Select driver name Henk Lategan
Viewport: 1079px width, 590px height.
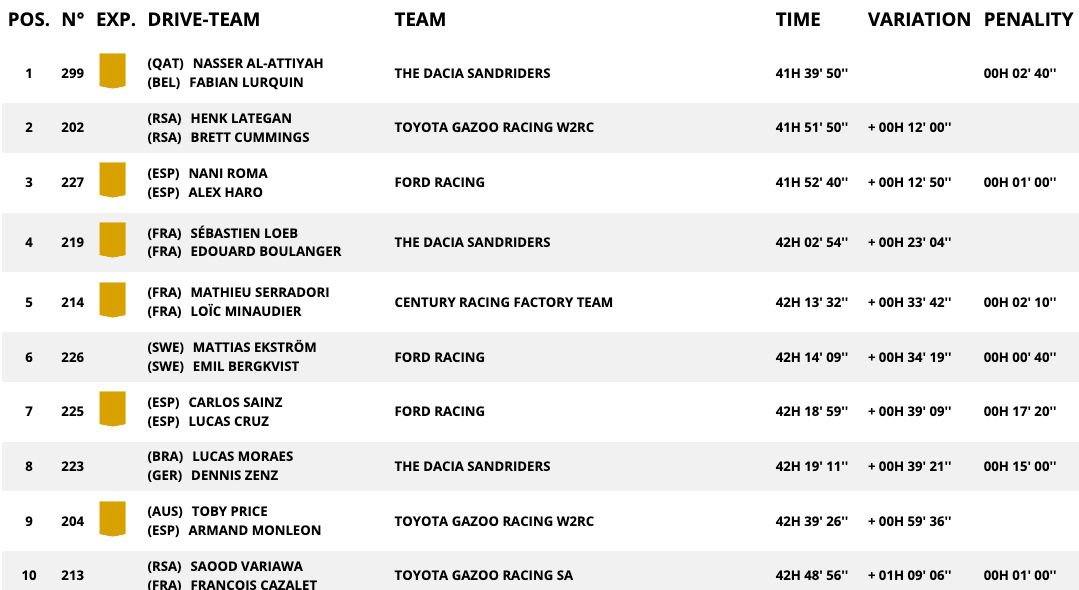(241, 118)
